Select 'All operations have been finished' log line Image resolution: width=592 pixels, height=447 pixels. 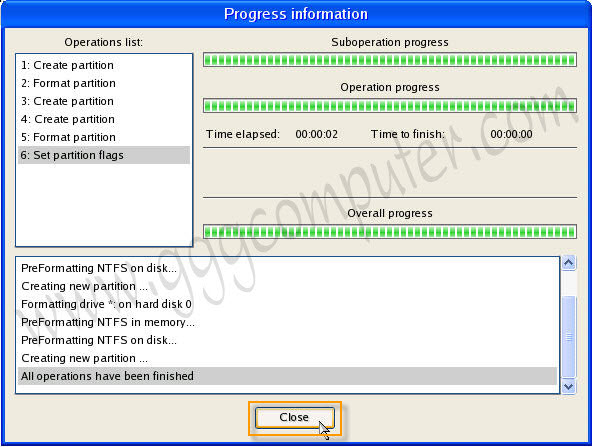(x=287, y=376)
